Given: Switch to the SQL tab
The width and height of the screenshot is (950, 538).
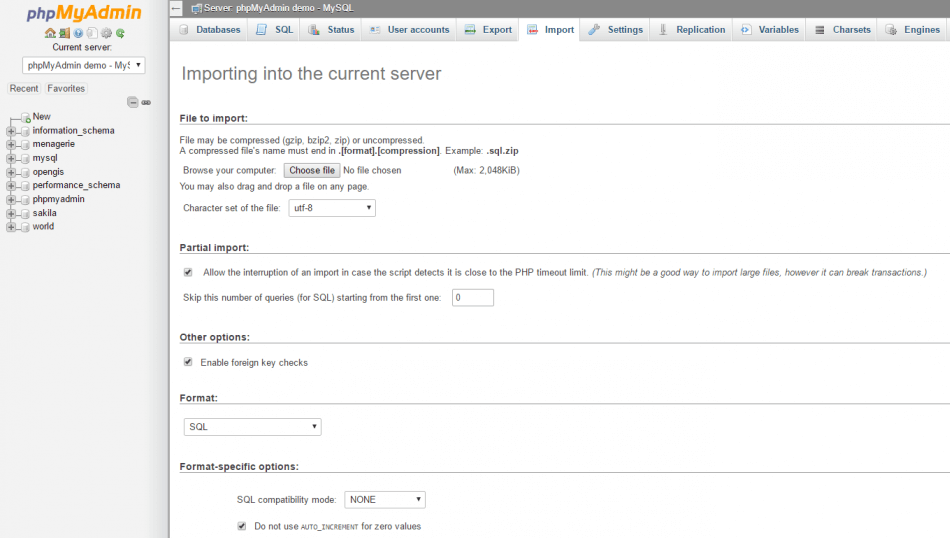Looking at the screenshot, I should (274, 30).
